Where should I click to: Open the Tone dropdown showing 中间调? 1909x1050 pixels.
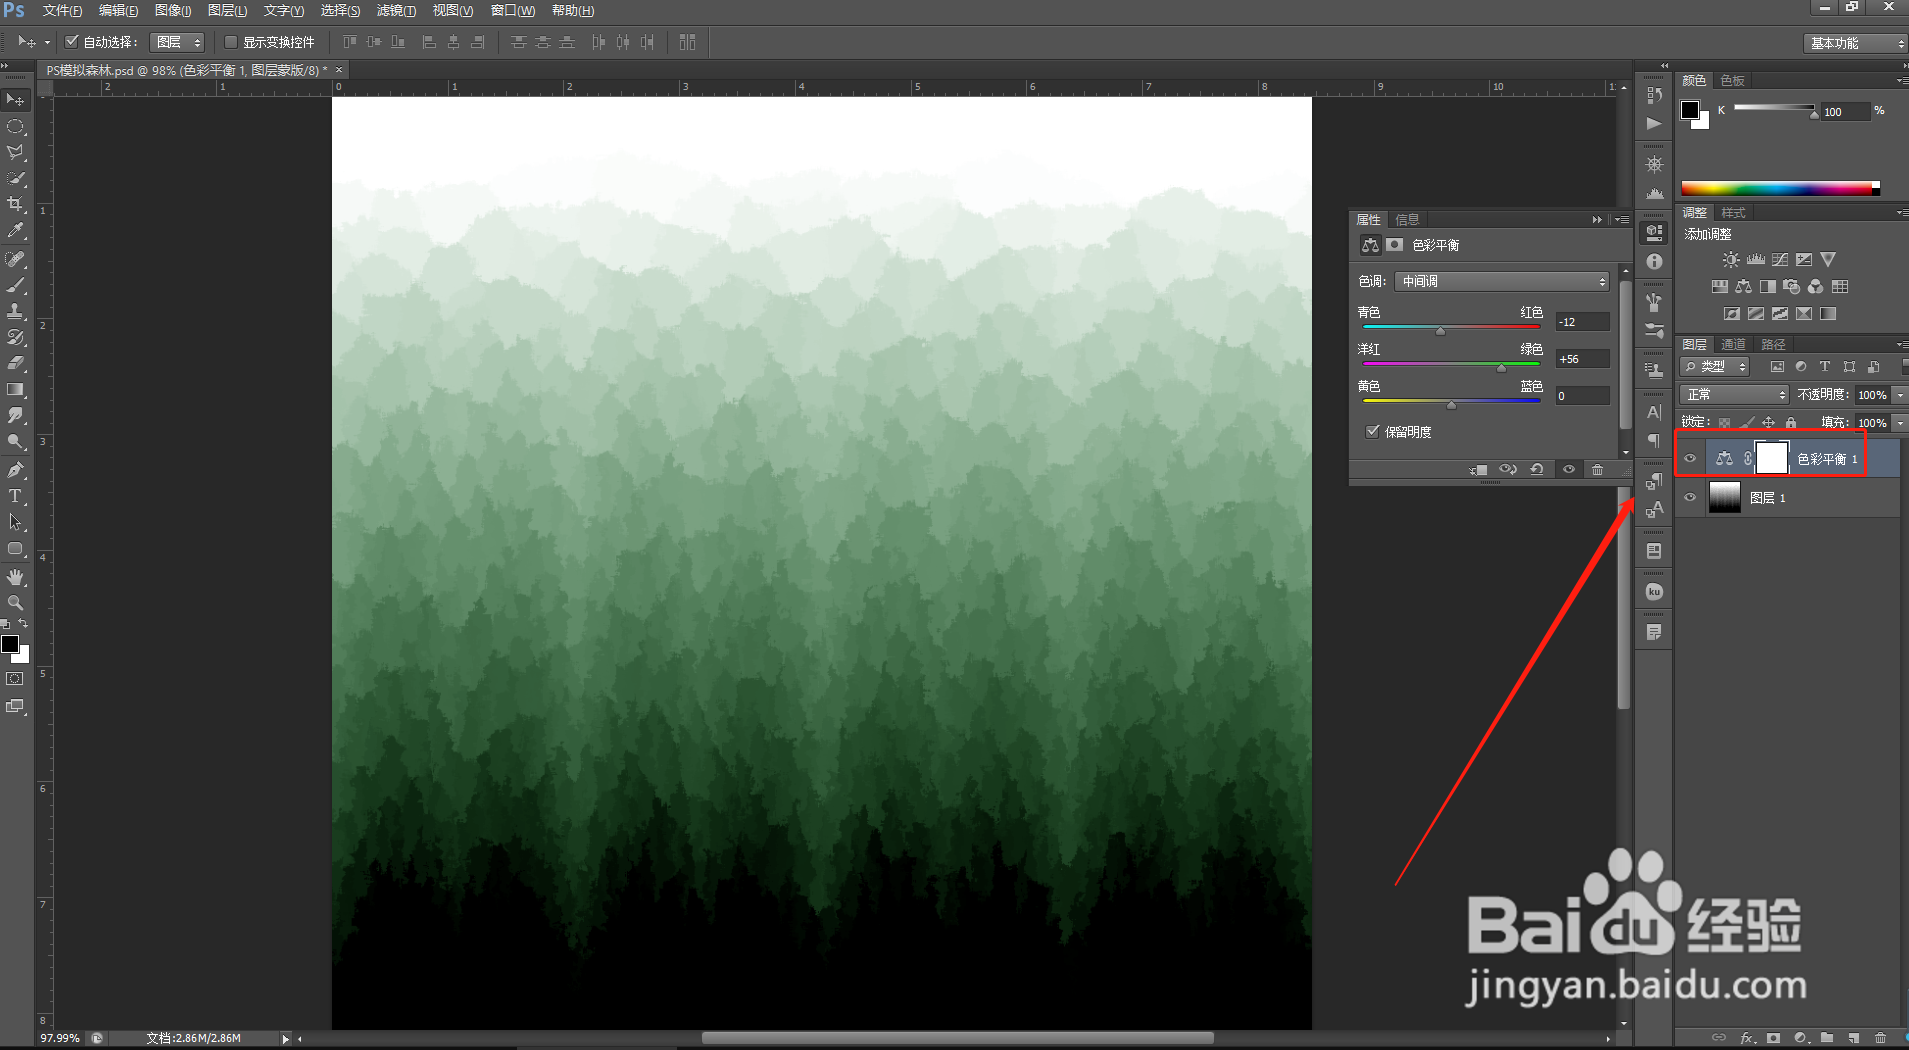[x=1502, y=282]
